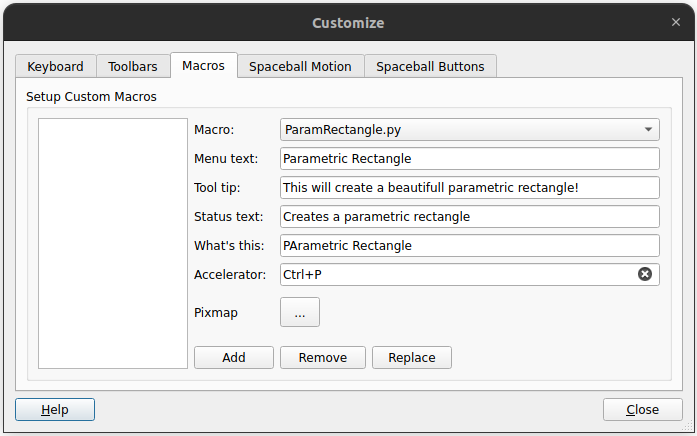Select the ParamRectangle.py macro combo box
Viewport: 697px width, 436px height.
pyautogui.click(x=469, y=129)
